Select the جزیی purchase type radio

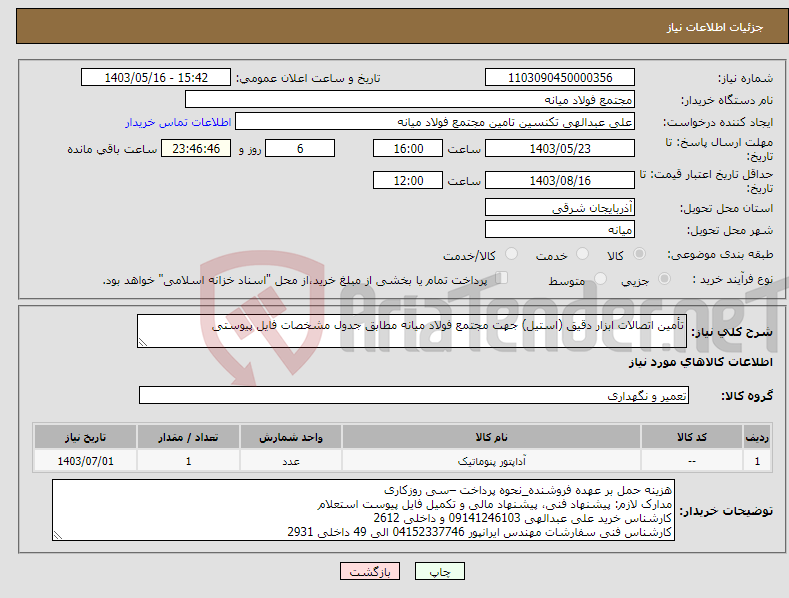coord(664,279)
